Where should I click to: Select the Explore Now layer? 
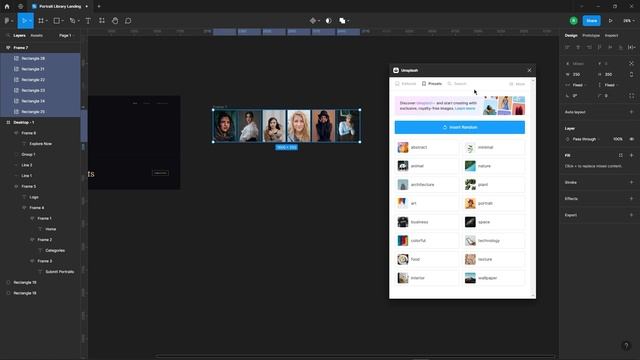point(40,144)
